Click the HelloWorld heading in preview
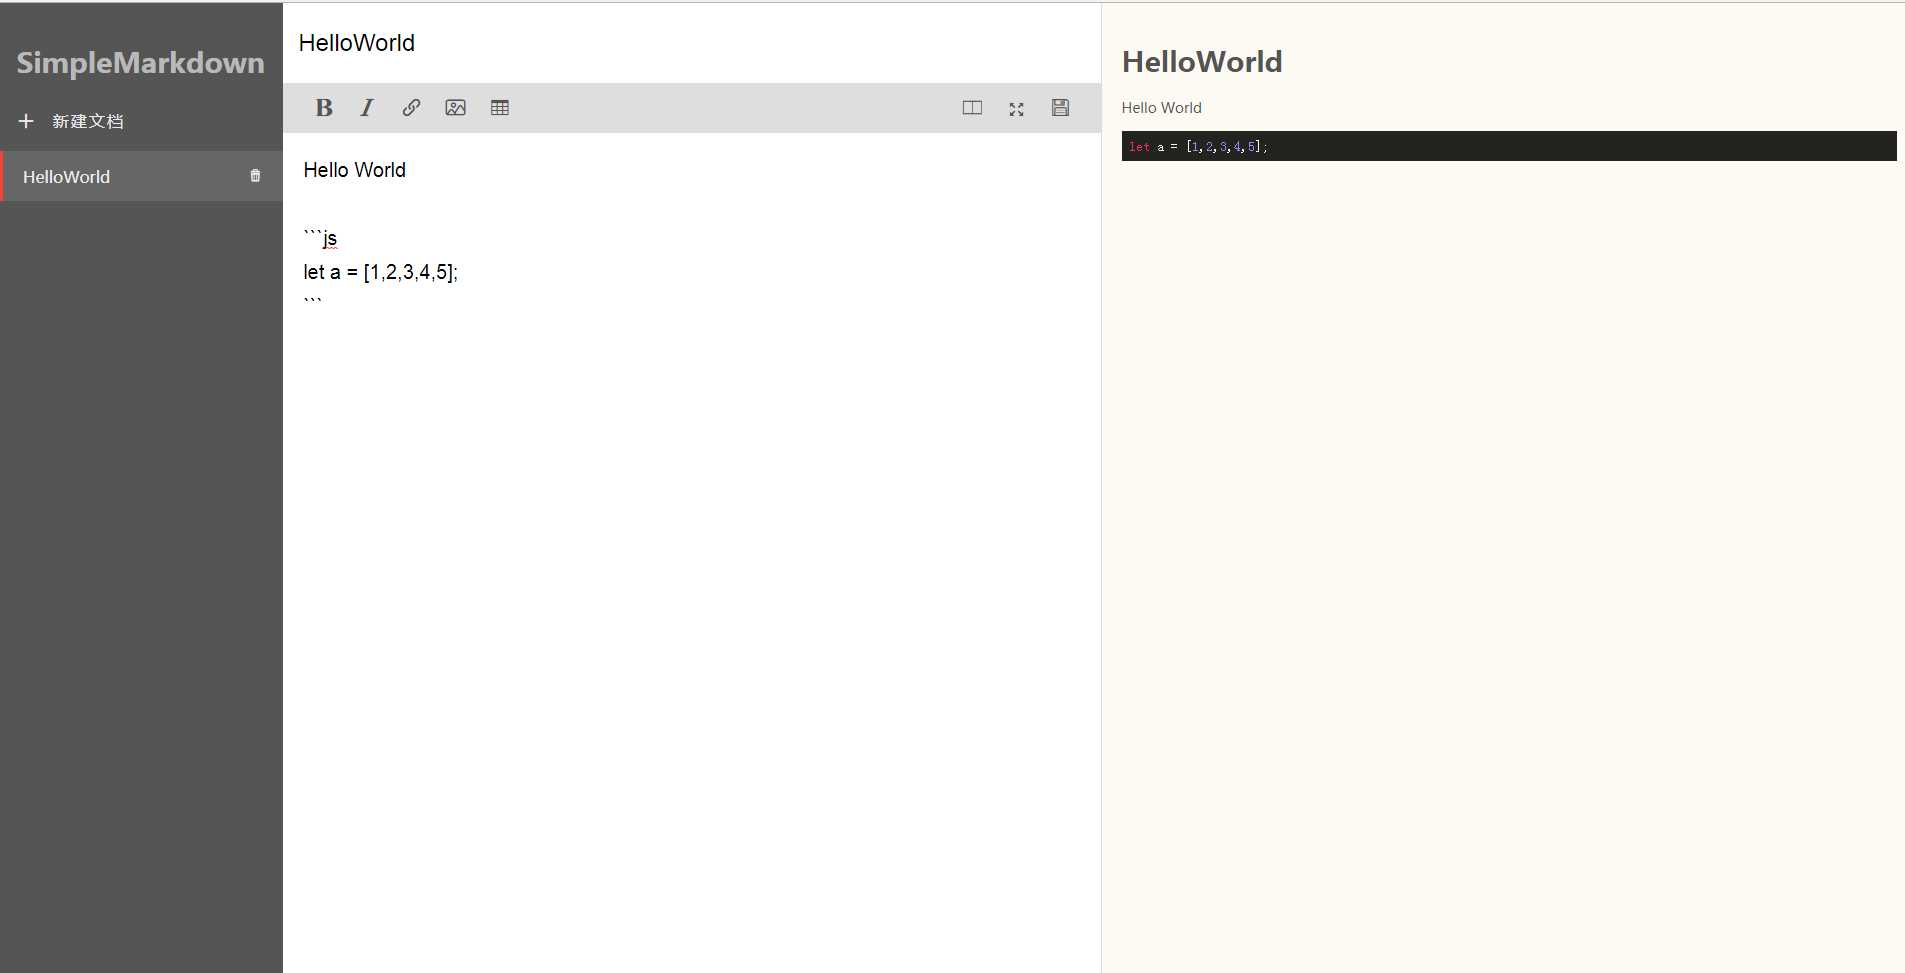This screenshot has width=1905, height=973. pos(1202,62)
